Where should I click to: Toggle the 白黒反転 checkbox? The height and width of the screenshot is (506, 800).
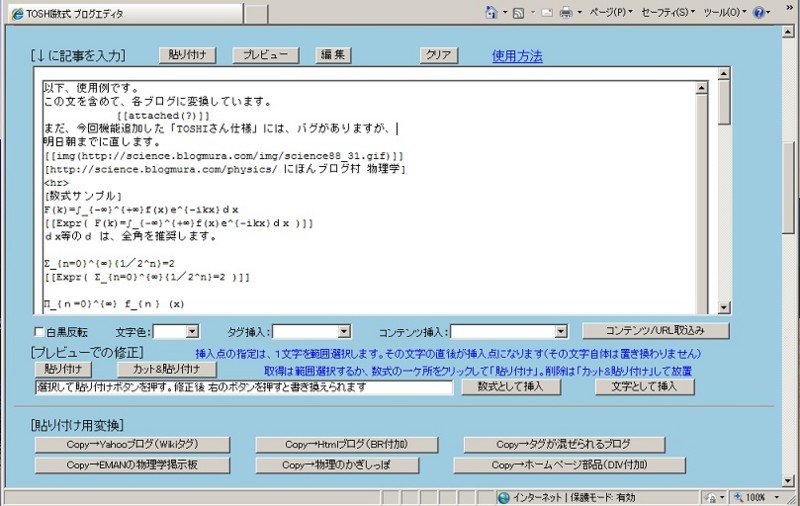[x=39, y=332]
